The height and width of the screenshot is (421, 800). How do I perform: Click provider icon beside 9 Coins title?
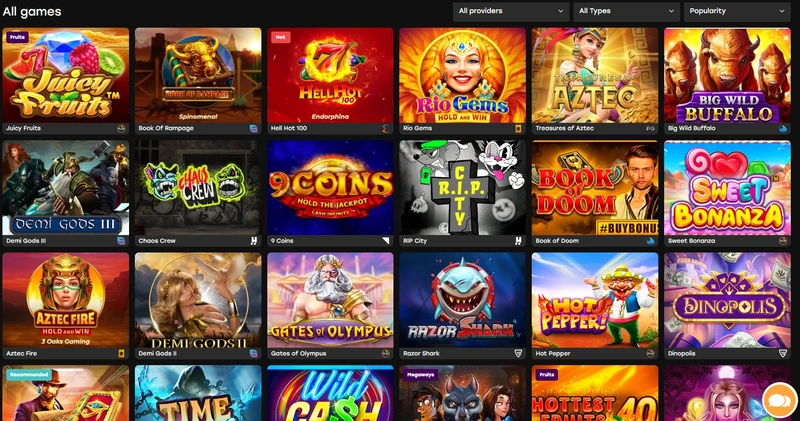pos(386,241)
